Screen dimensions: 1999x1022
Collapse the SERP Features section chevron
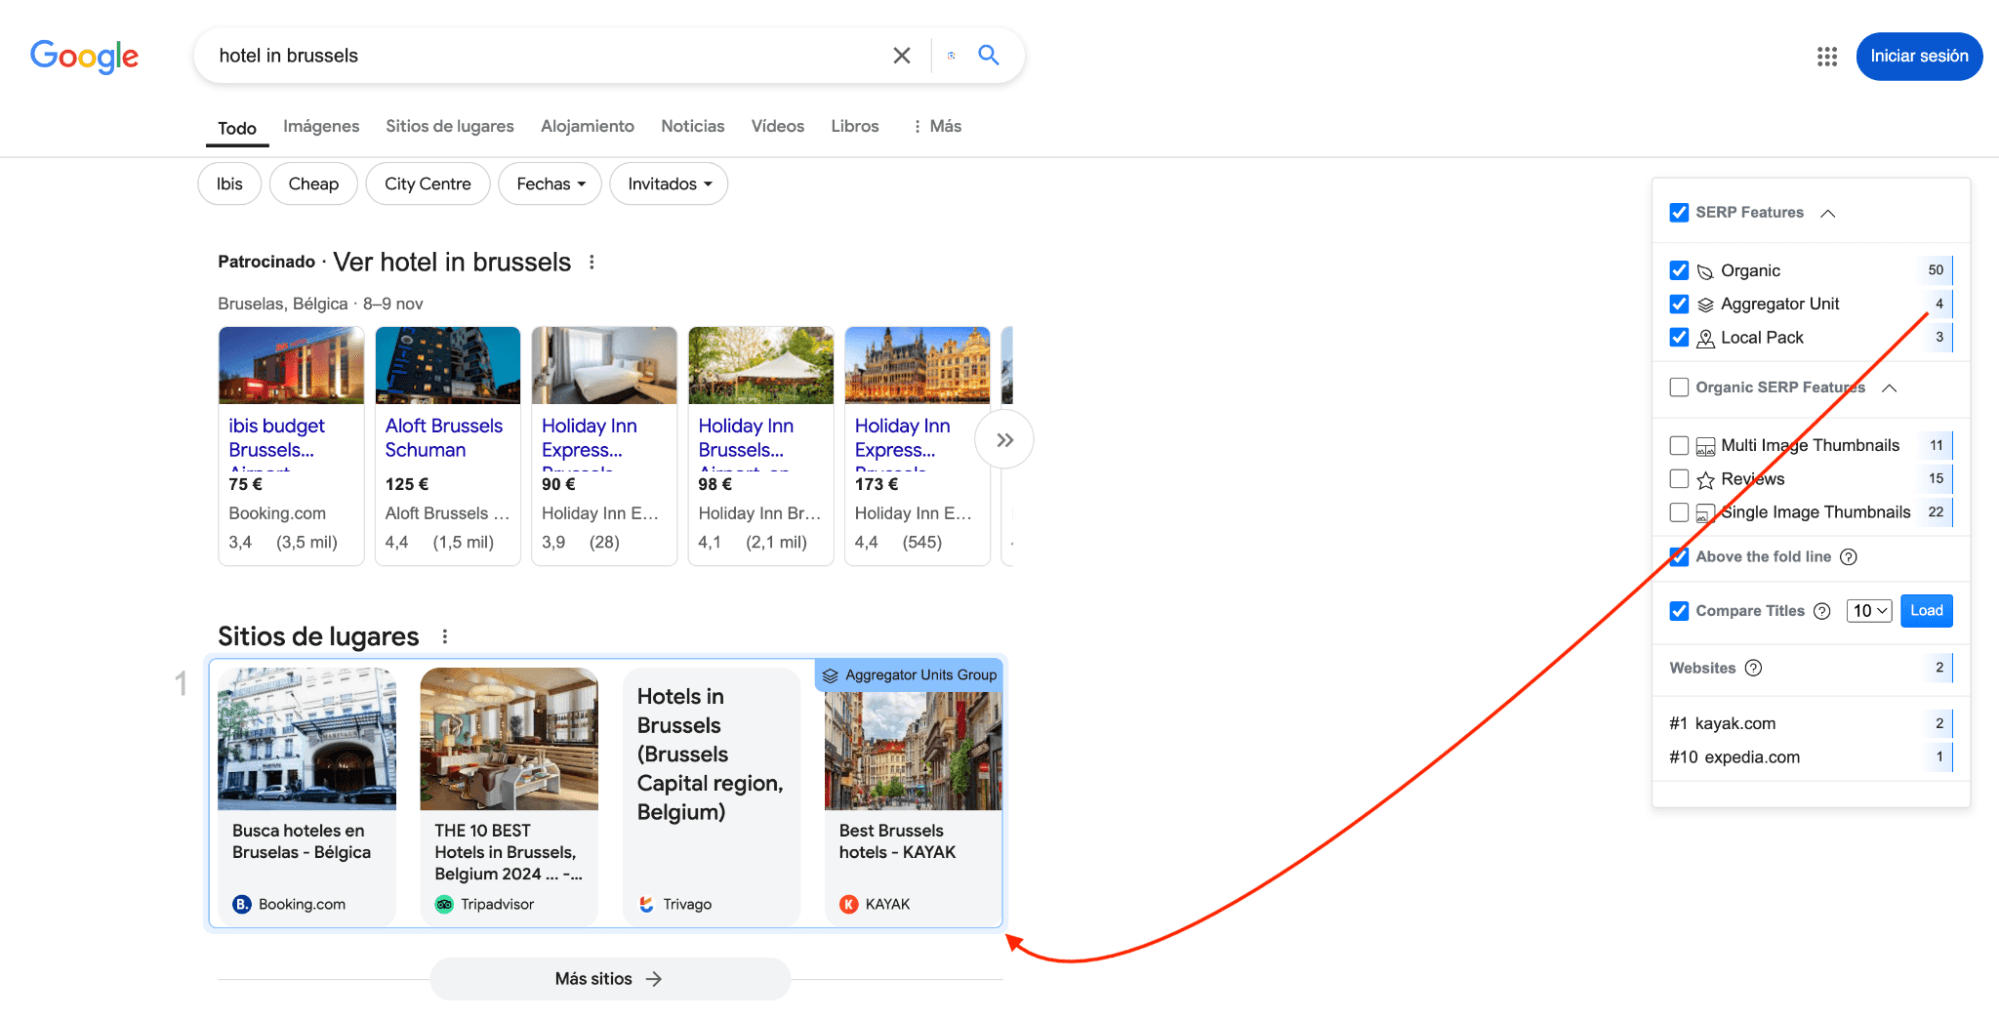pyautogui.click(x=1827, y=213)
